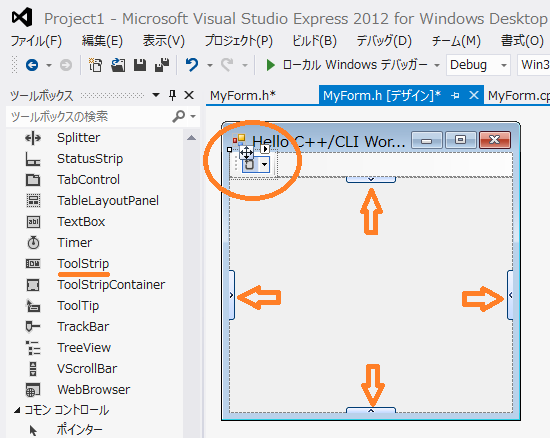This screenshot has width=550, height=438.
Task: Select the ToolTip control icon
Action: coord(33,306)
